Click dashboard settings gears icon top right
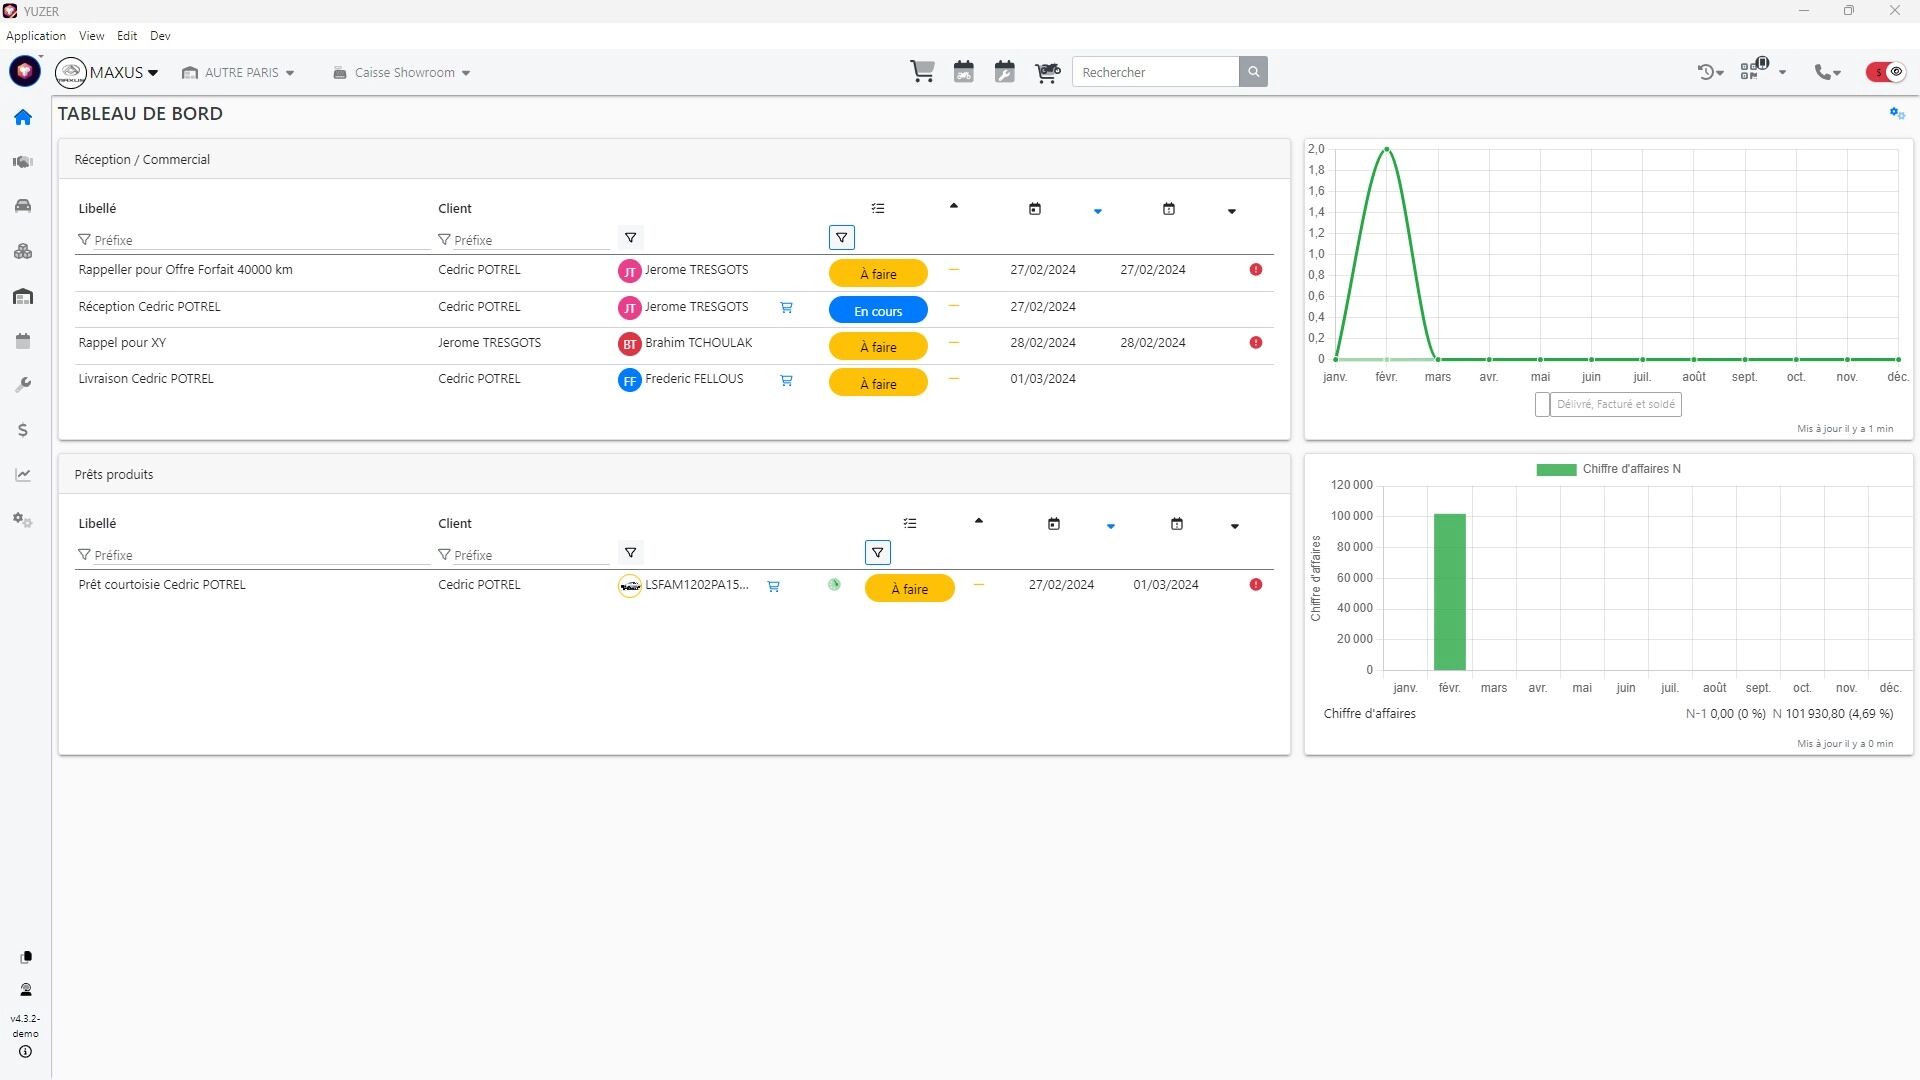Viewport: 1920px width, 1080px height. [x=1897, y=114]
